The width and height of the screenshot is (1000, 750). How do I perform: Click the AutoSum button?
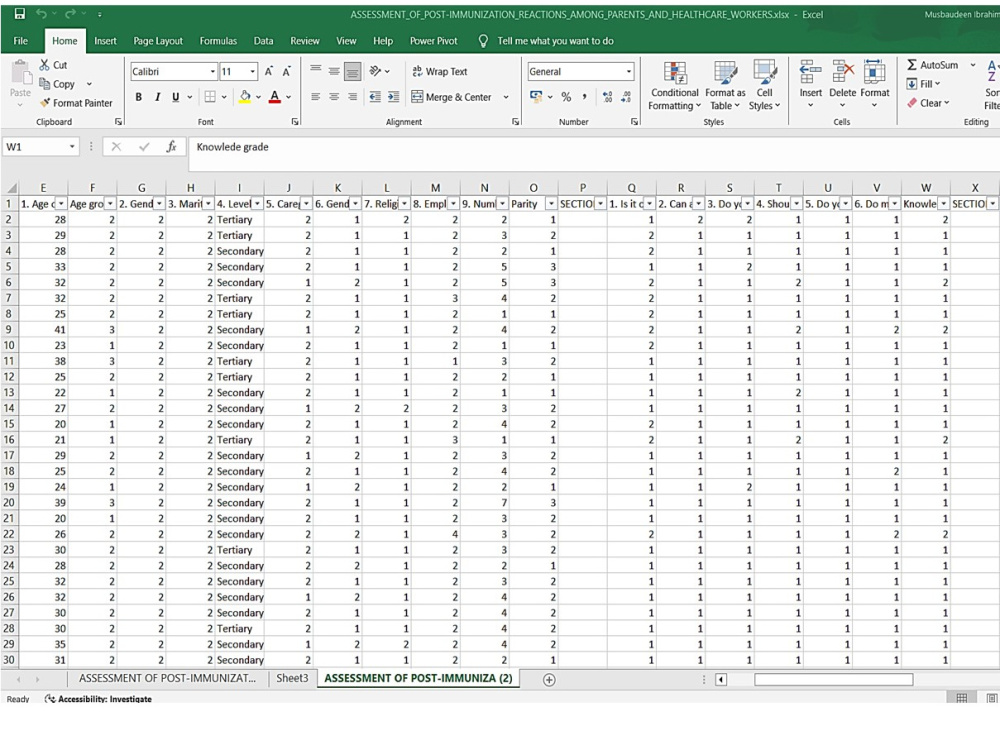(932, 64)
